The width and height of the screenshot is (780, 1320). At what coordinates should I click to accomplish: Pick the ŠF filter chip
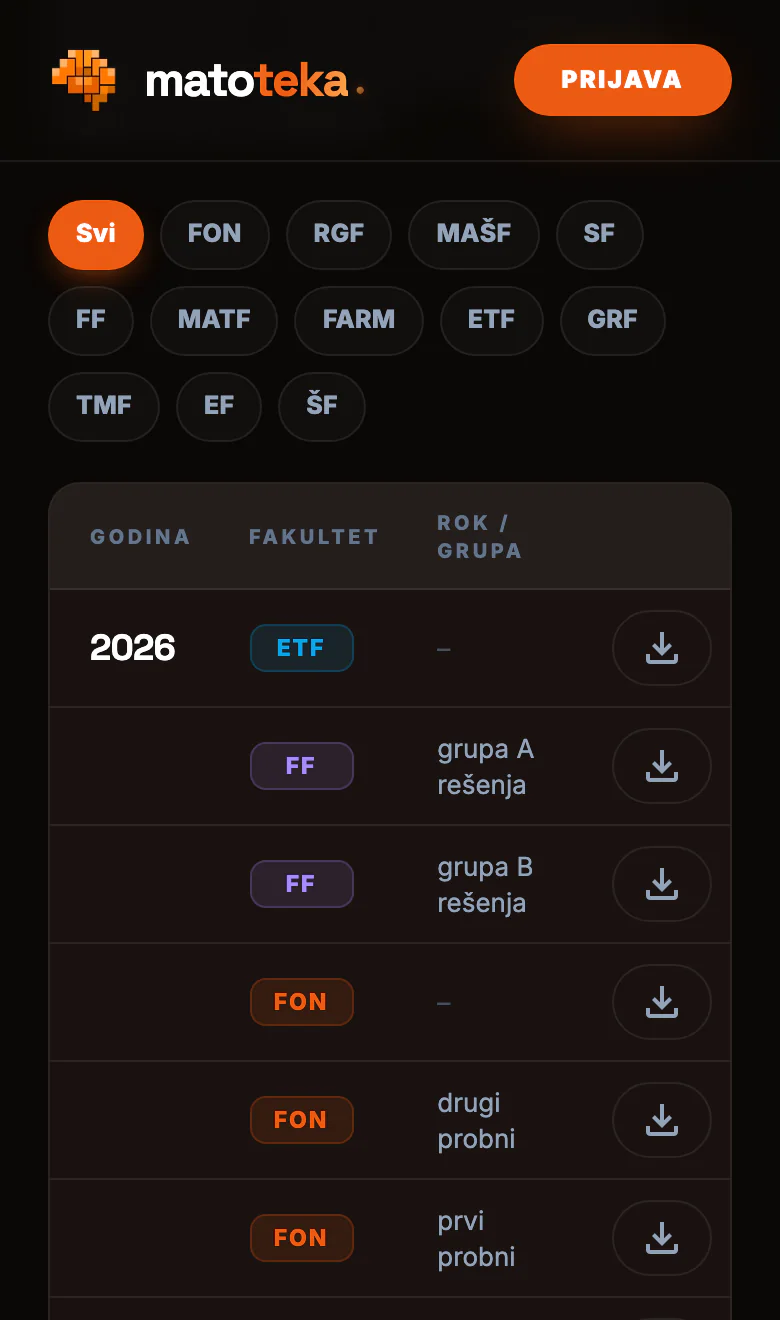tap(322, 406)
